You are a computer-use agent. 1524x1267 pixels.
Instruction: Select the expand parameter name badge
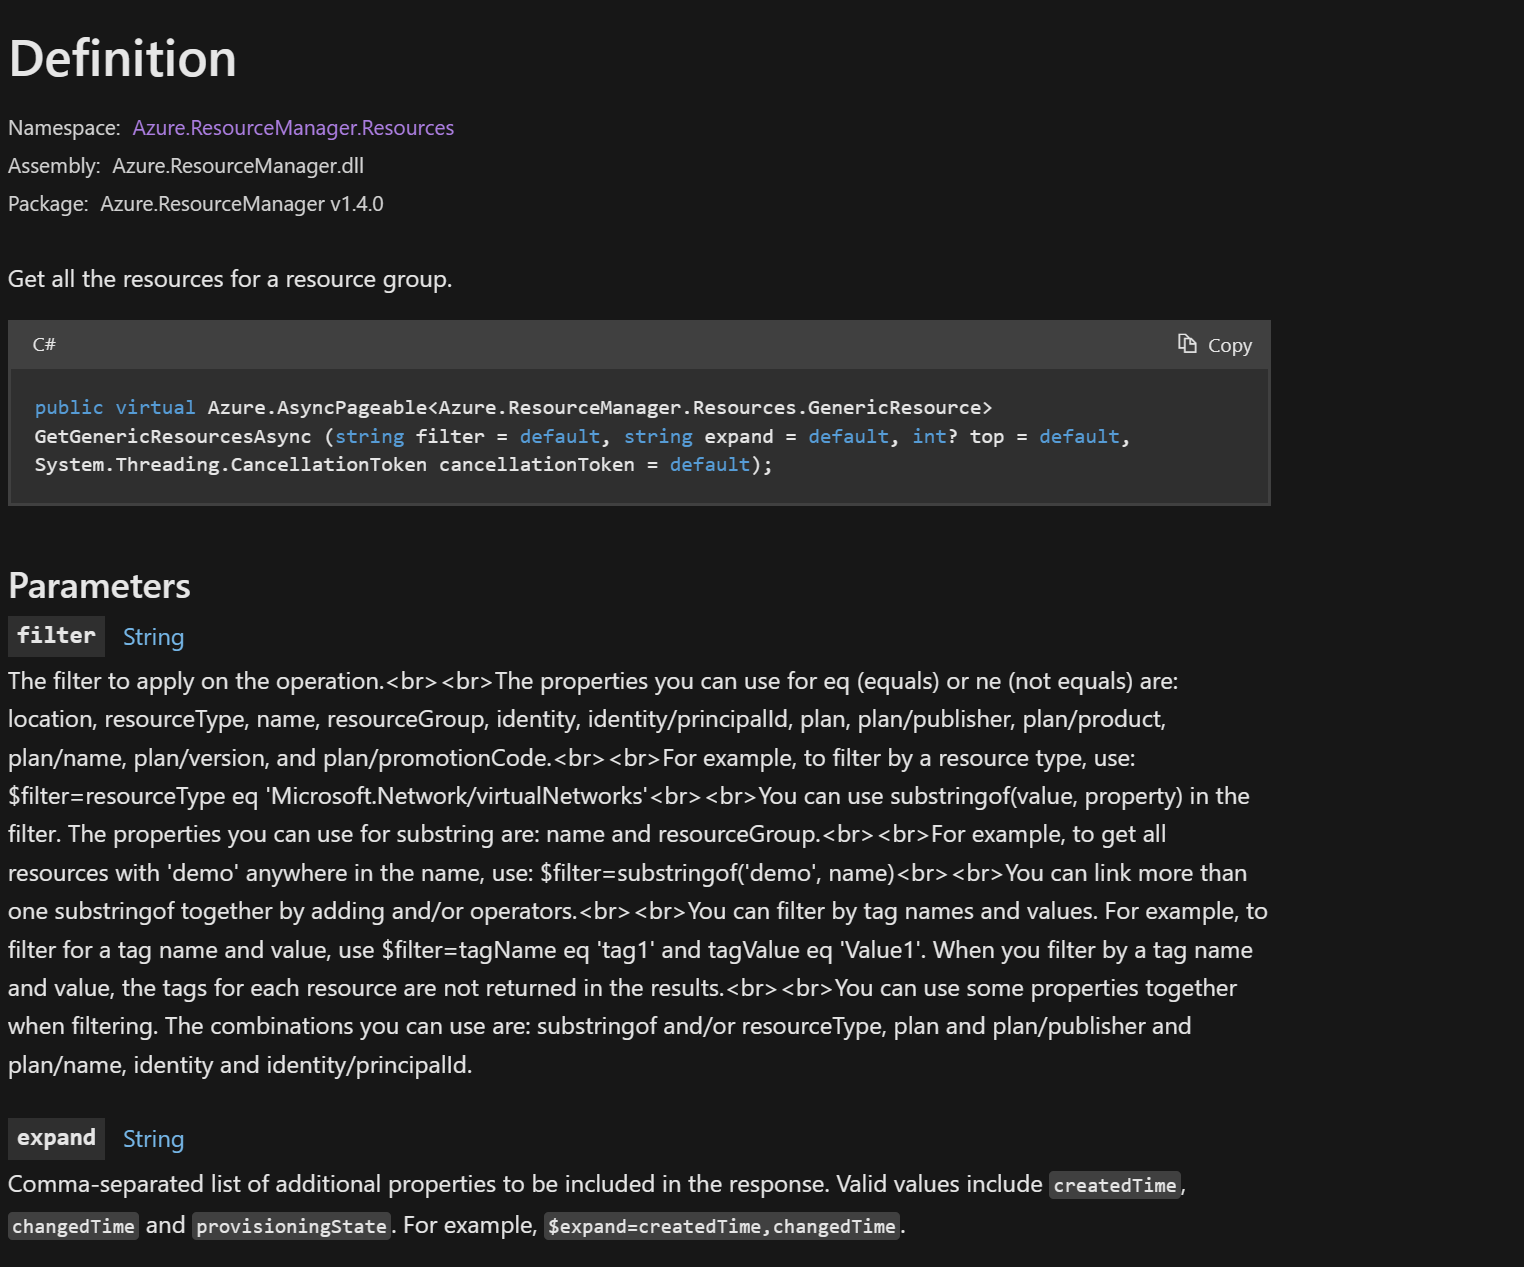(56, 1138)
